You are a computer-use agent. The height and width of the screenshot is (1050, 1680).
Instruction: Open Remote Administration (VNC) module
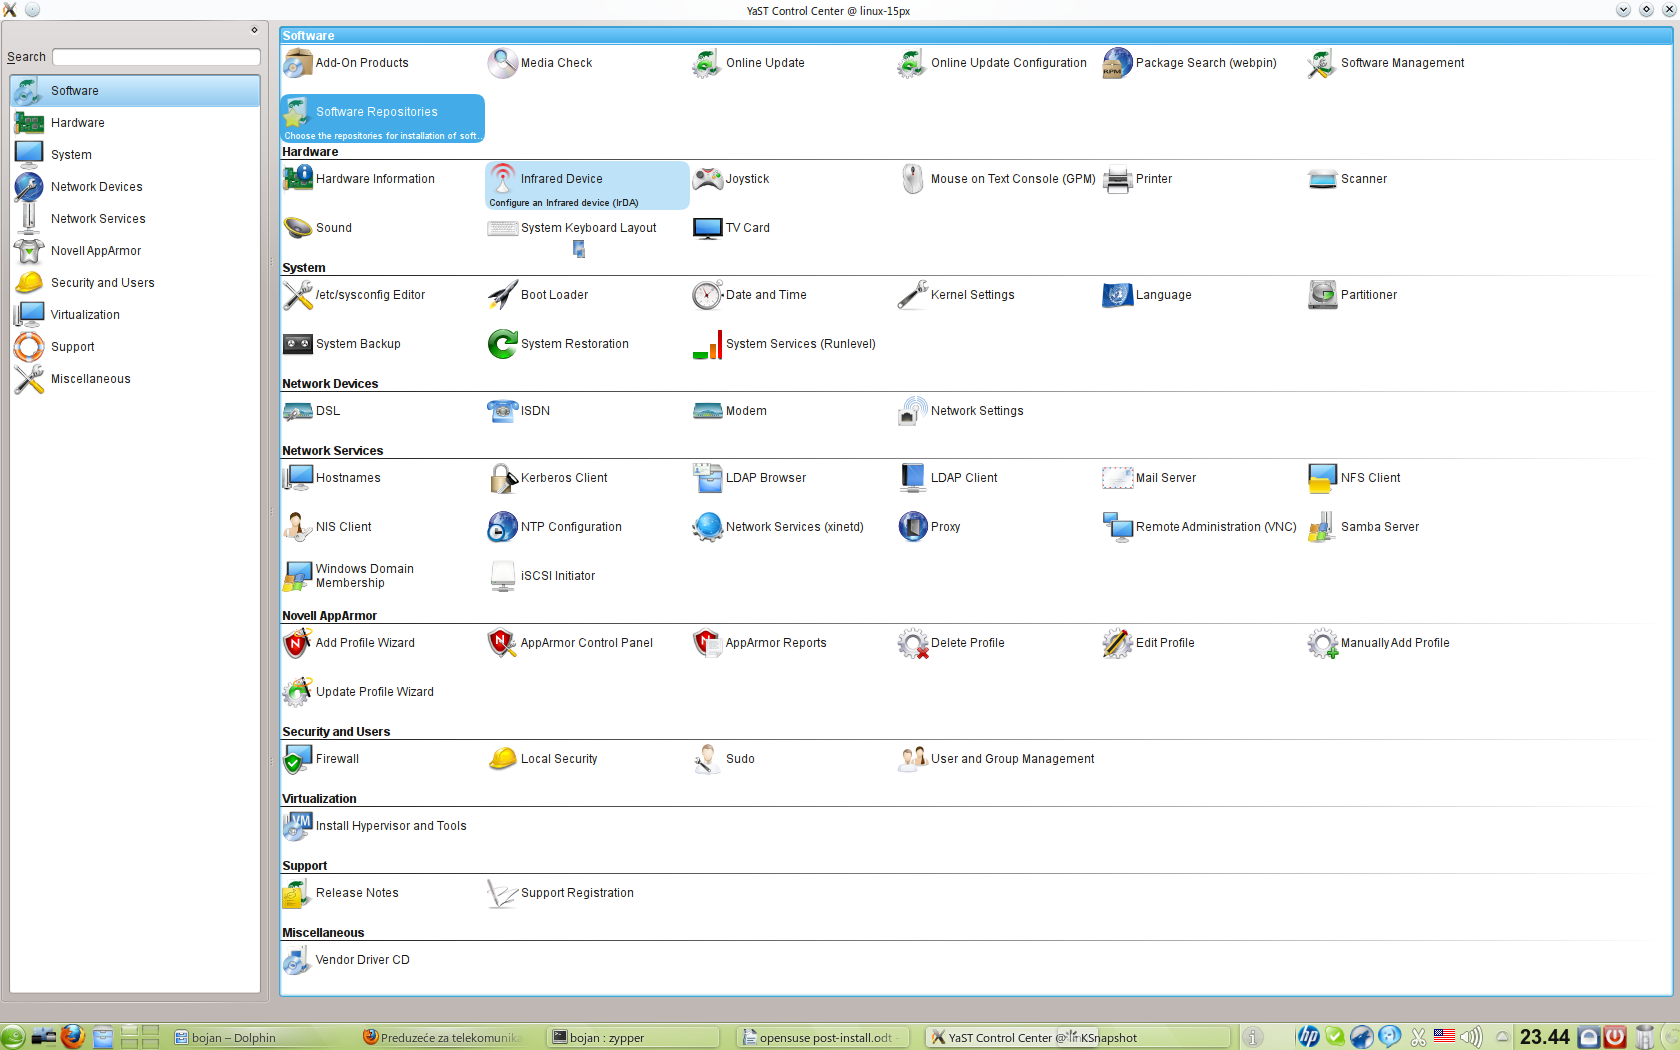pos(1200,527)
